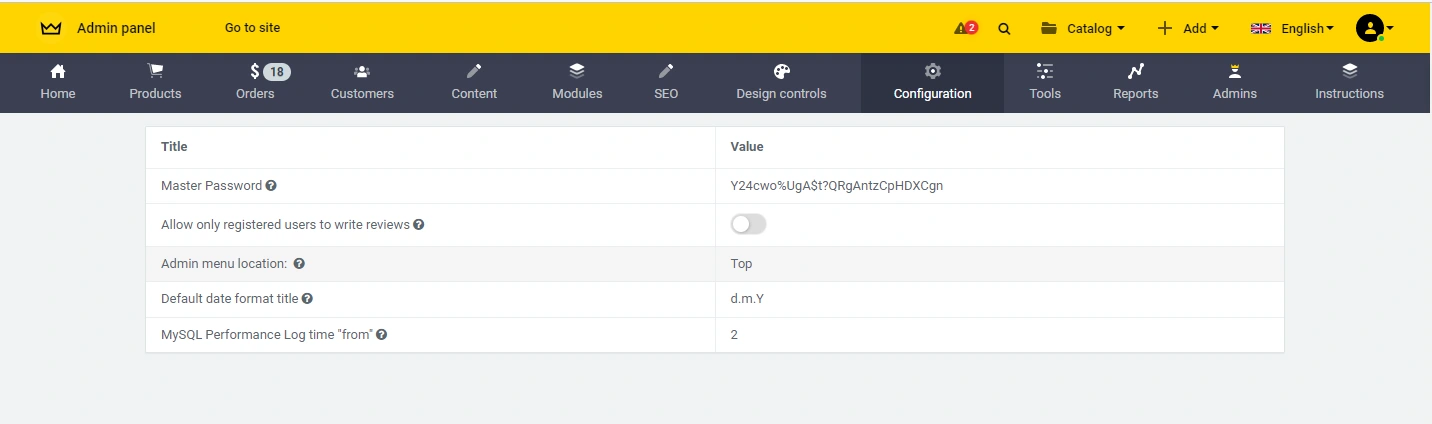
Task: Click help icon beside MySQL Performance Log
Action: coord(381,335)
